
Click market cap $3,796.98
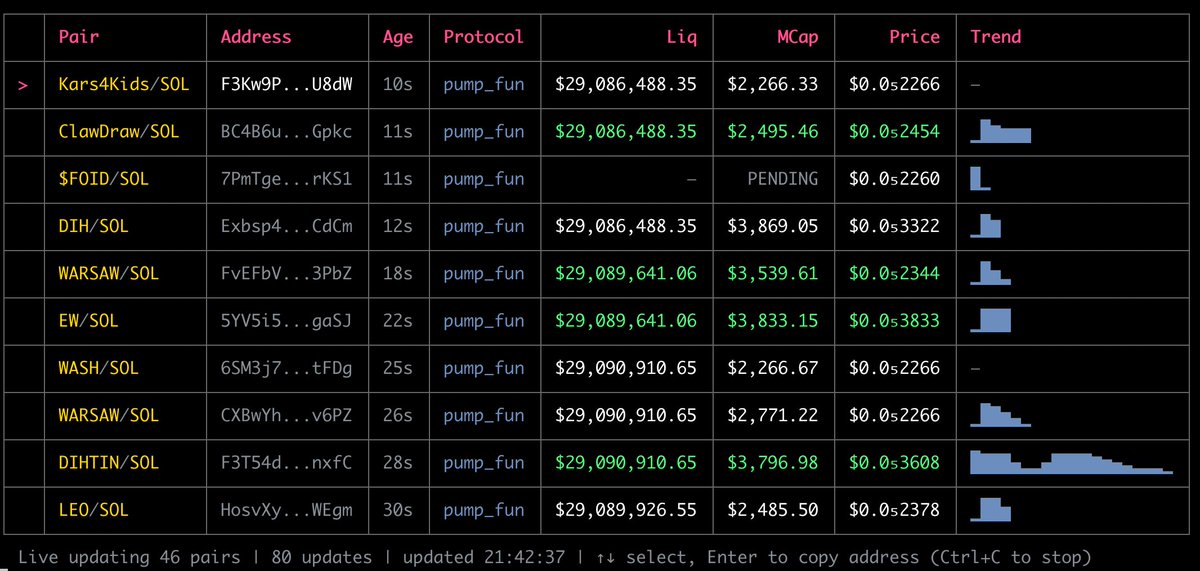pos(773,463)
